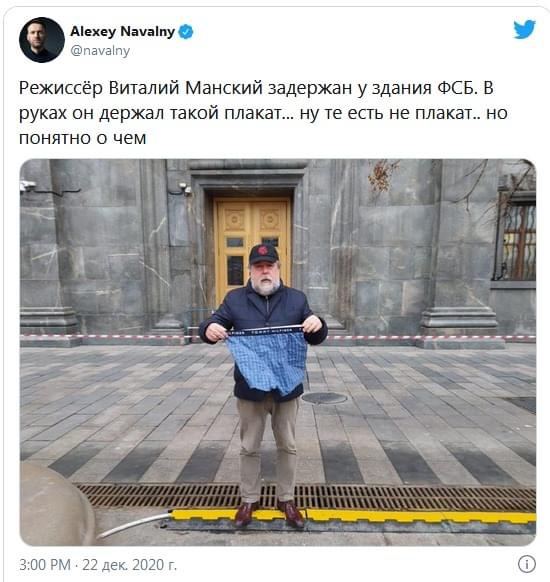This screenshot has width=550, height=582.
Task: Click the date 22 дек. 2020 г.
Action: pyautogui.click(x=130, y=565)
